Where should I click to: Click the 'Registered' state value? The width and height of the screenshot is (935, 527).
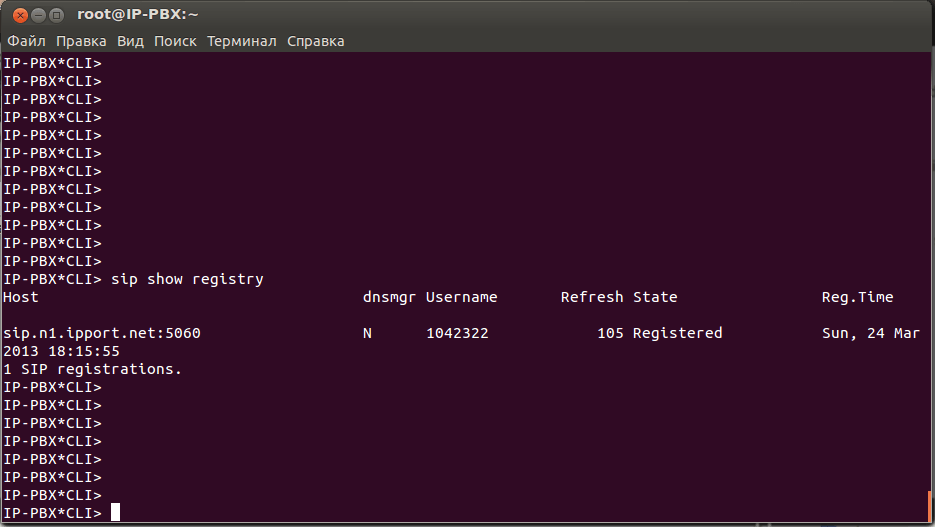pos(677,333)
